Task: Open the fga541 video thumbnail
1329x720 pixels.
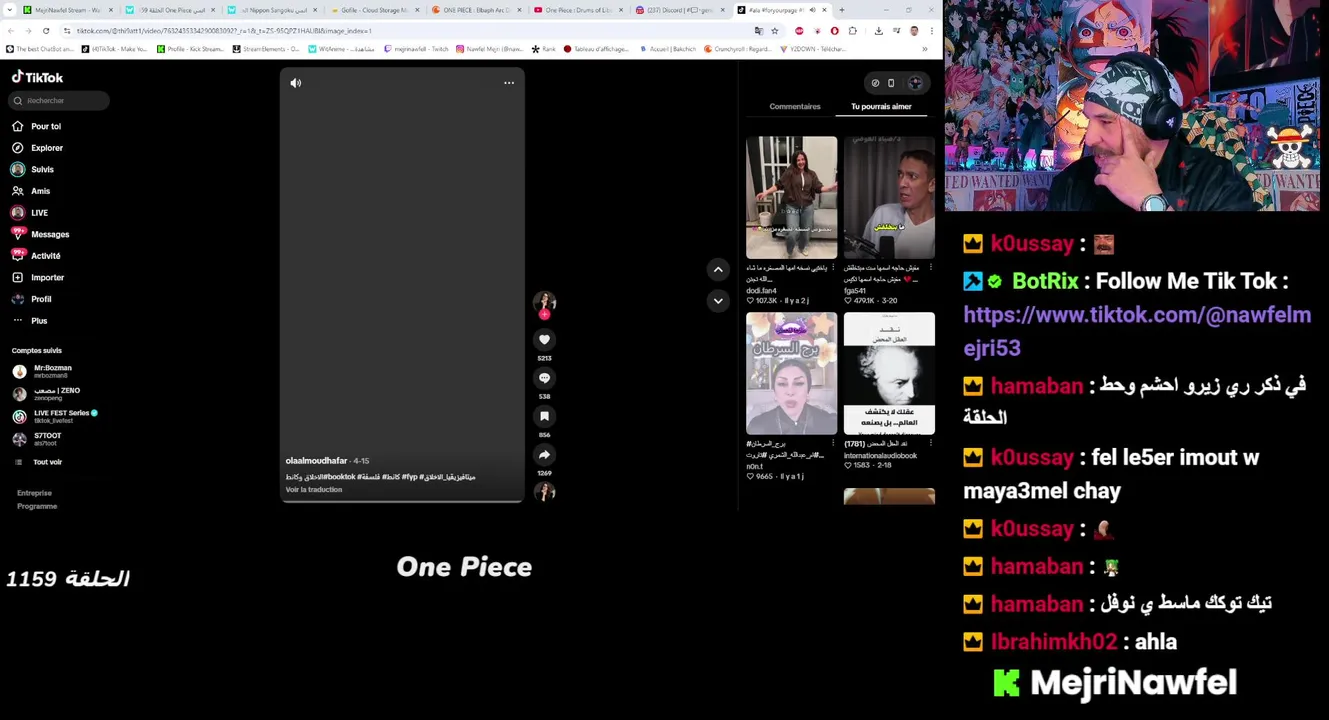Action: pyautogui.click(x=889, y=198)
